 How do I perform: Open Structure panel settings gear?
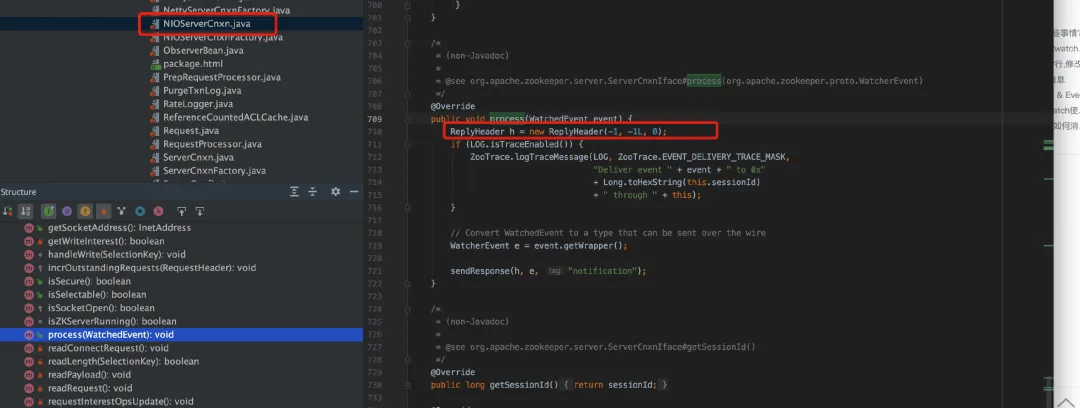pyautogui.click(x=335, y=192)
